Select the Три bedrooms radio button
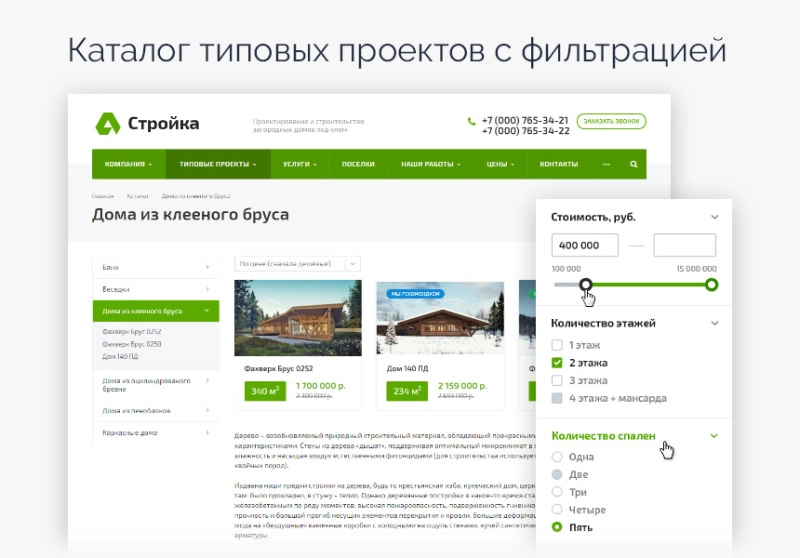 [x=558, y=492]
